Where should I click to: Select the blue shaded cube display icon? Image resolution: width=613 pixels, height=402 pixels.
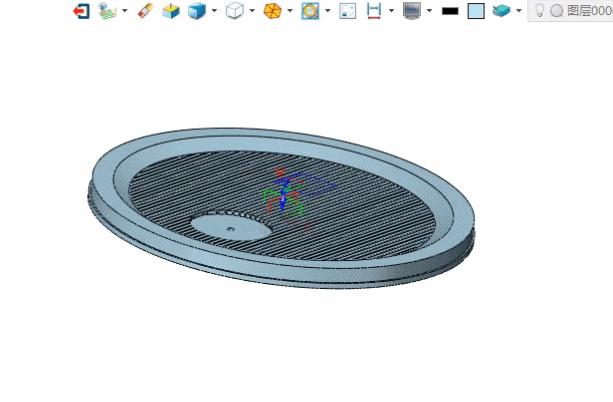[197, 11]
